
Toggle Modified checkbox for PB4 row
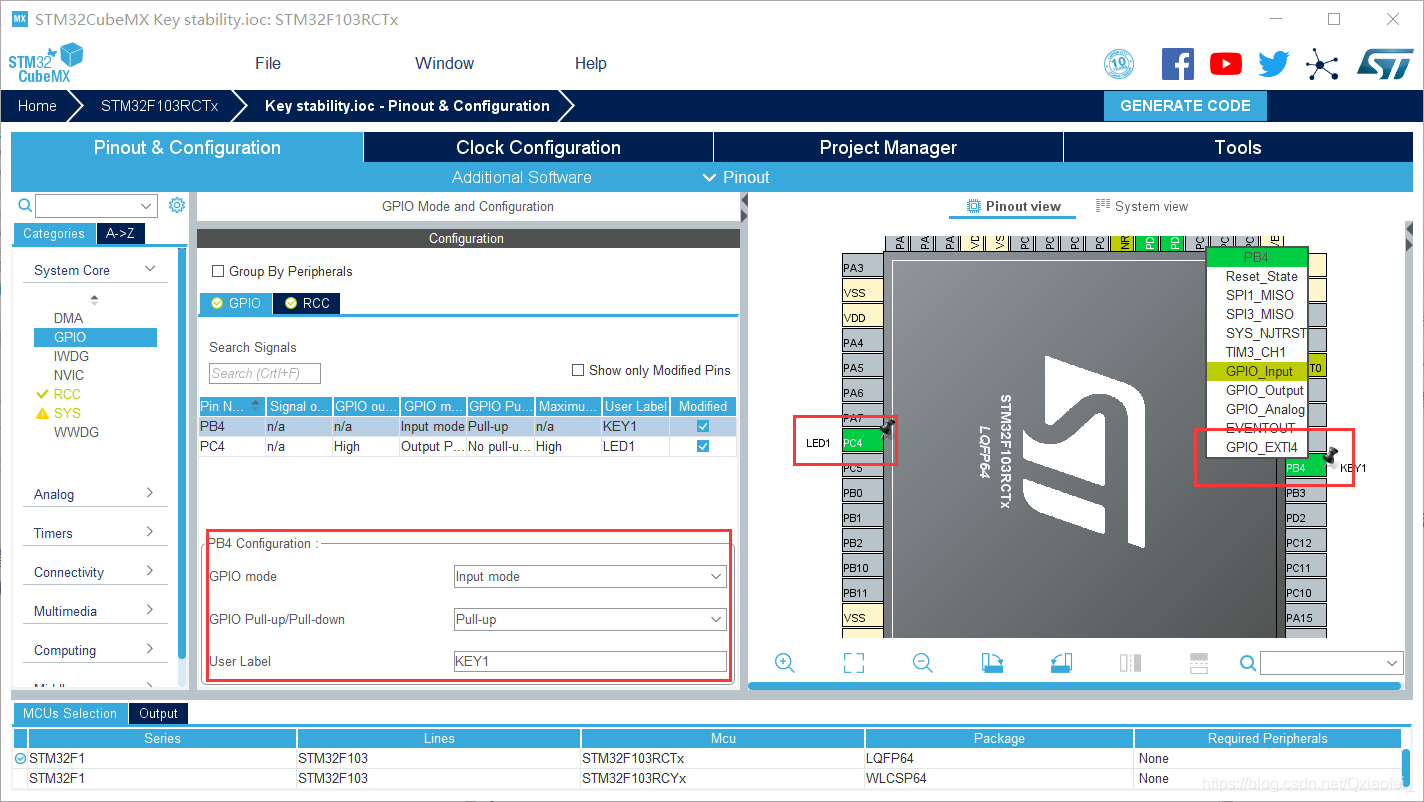[x=703, y=426]
